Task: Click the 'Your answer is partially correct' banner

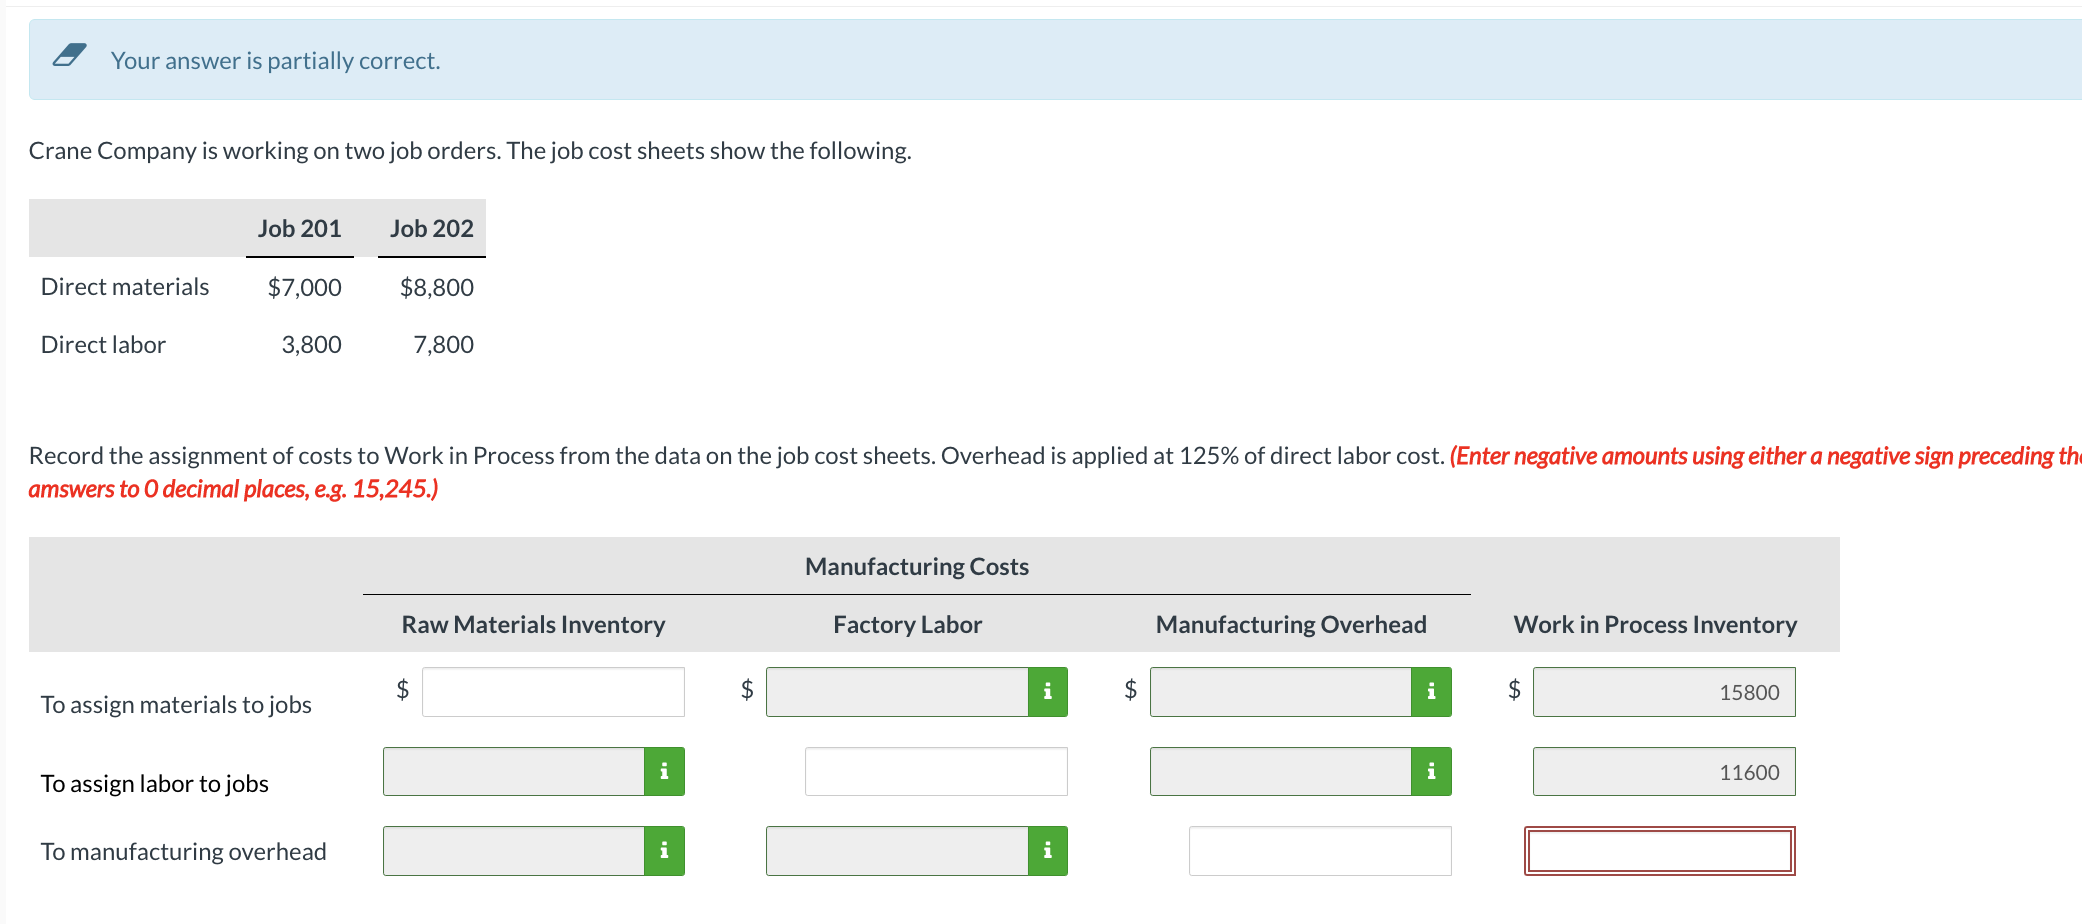Action: [x=1055, y=60]
